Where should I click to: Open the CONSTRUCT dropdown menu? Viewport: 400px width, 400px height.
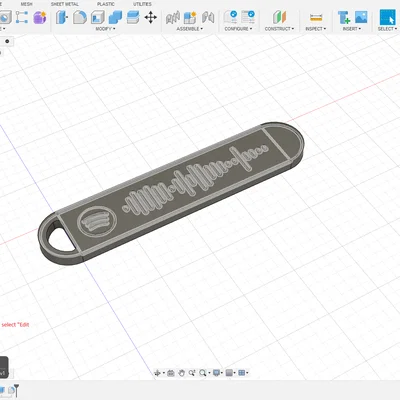(279, 29)
